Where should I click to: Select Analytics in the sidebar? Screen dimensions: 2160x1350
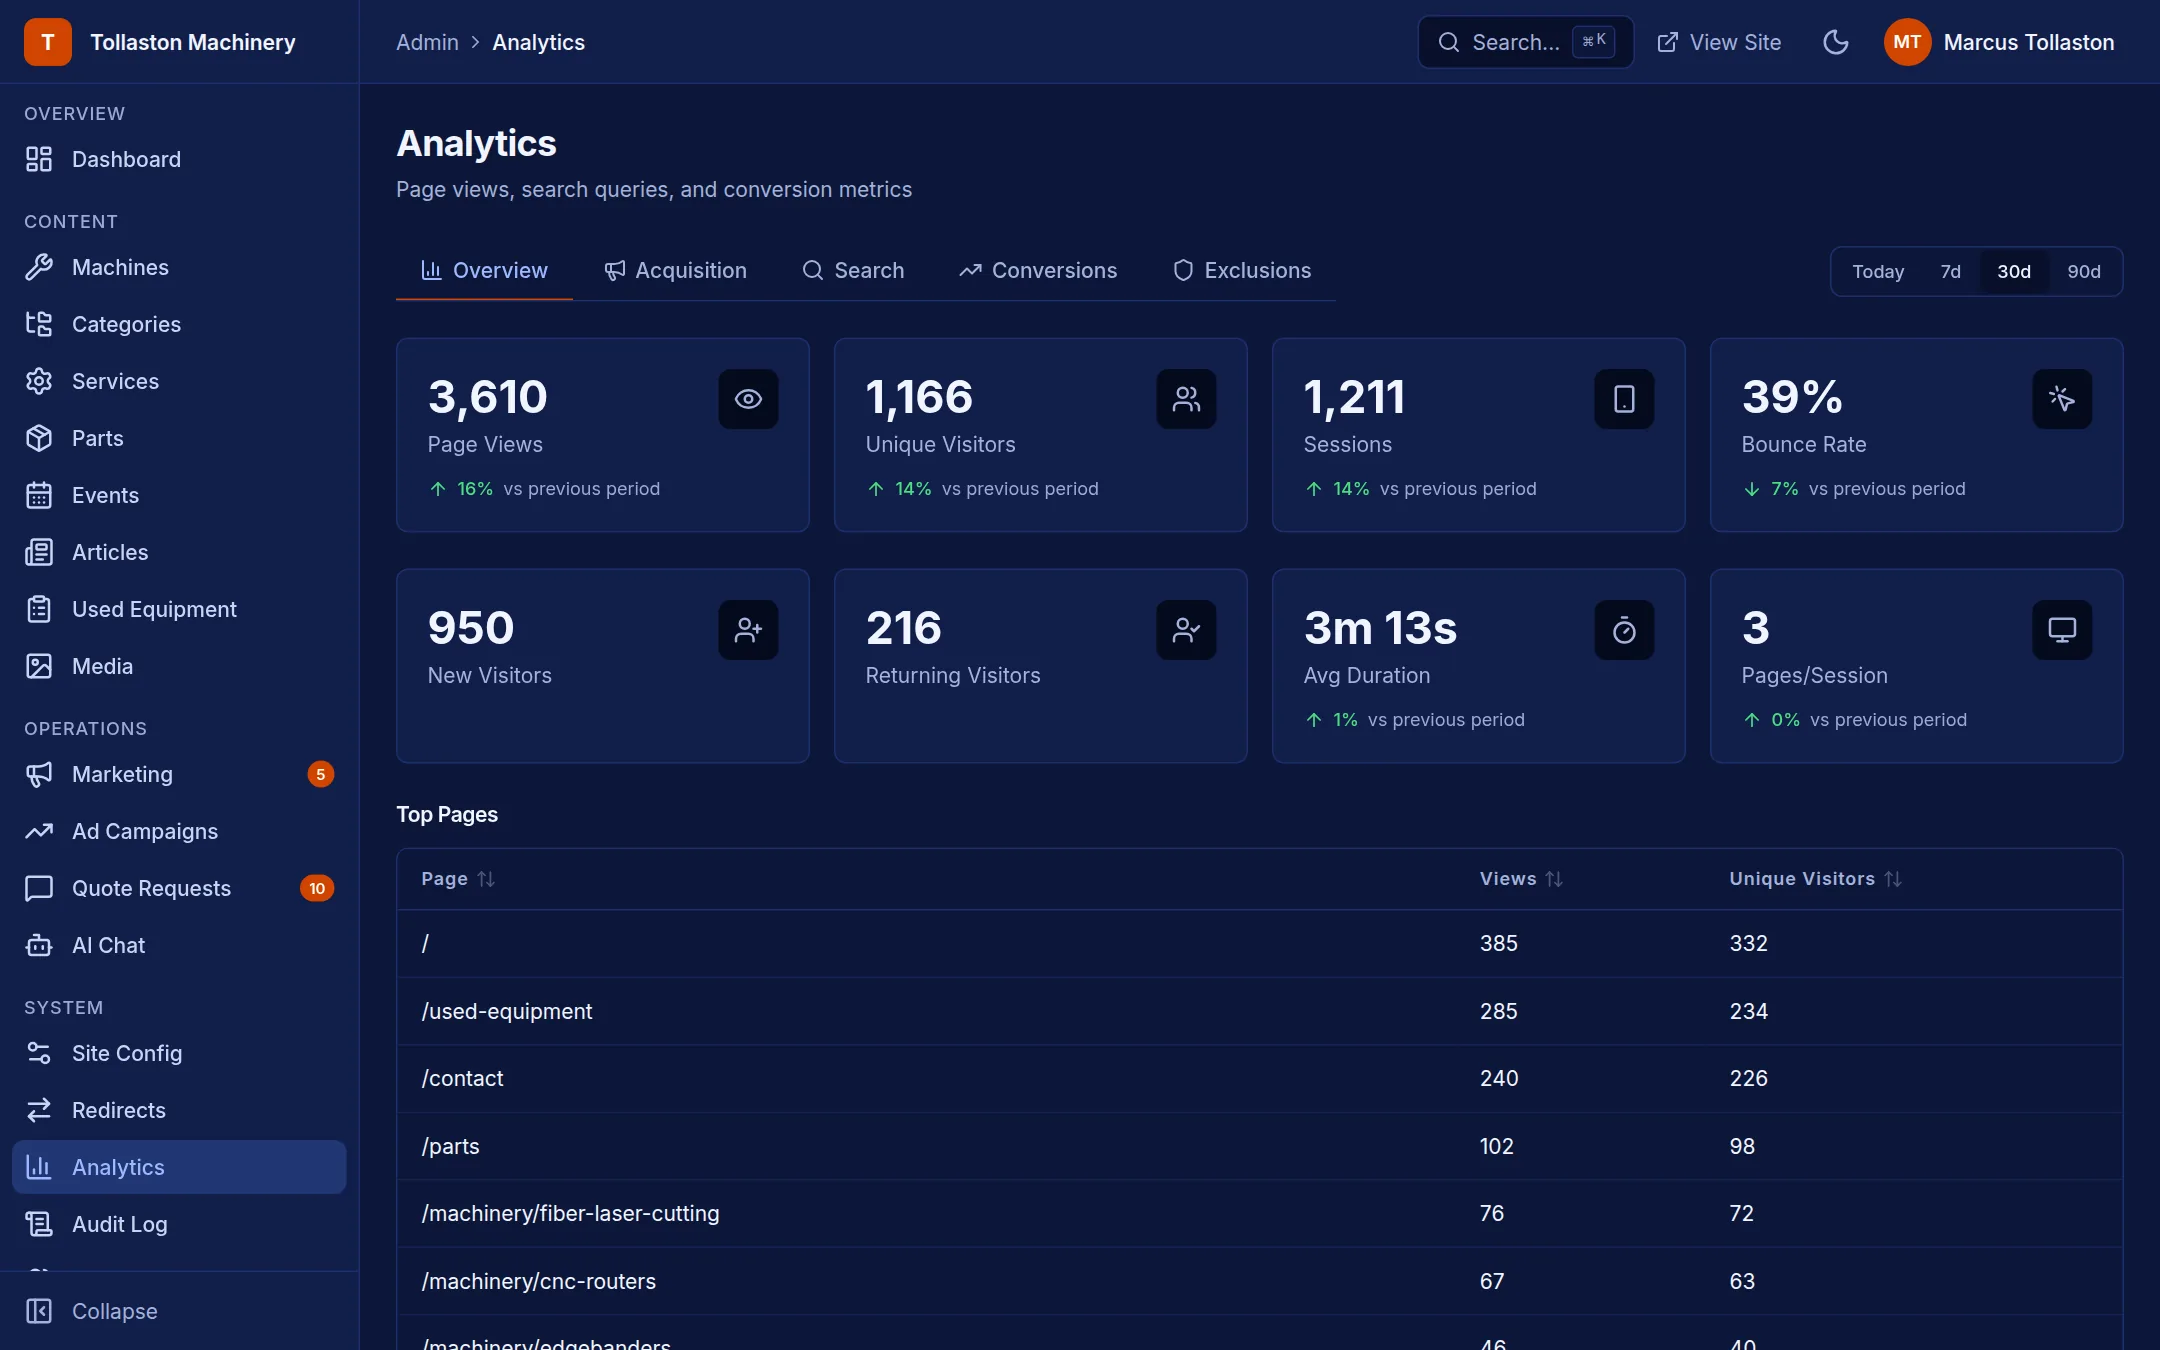[179, 1167]
